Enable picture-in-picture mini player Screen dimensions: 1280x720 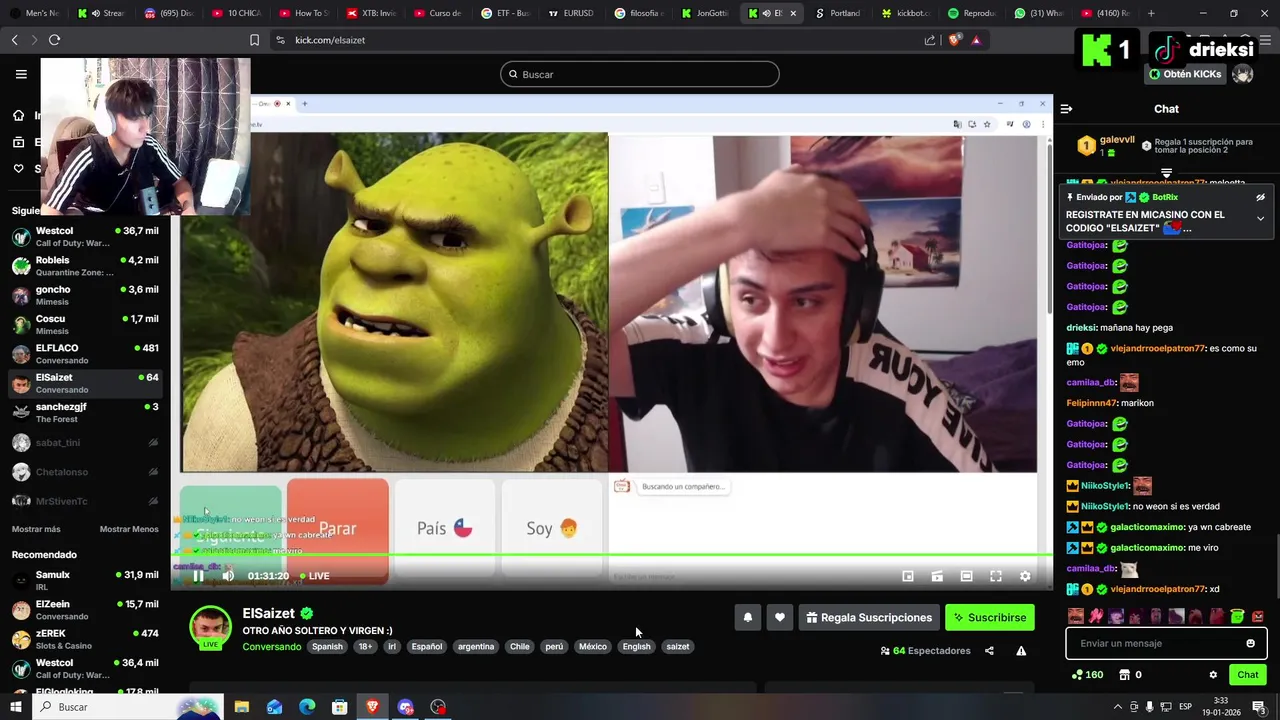(x=908, y=576)
